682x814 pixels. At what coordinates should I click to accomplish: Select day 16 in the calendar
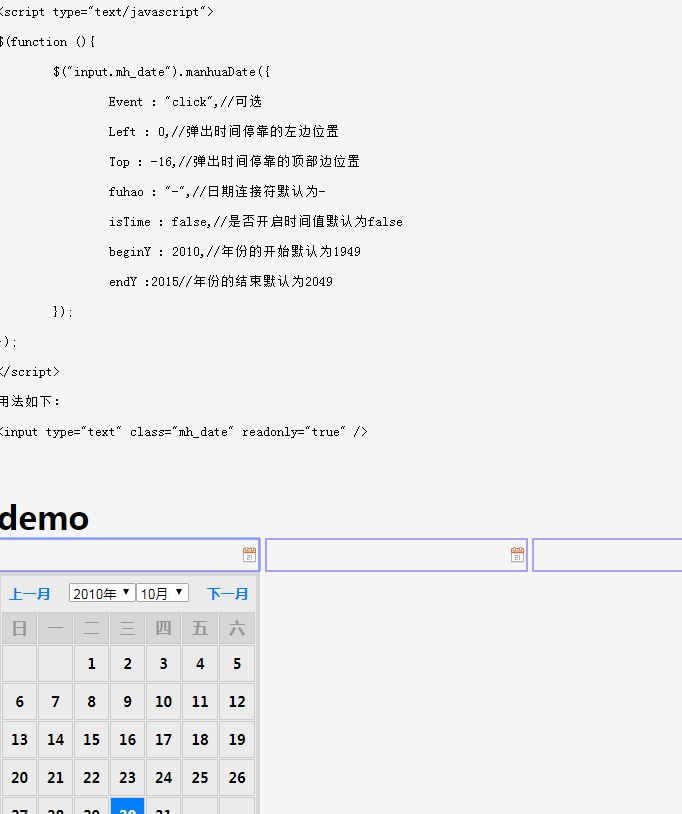[128, 739]
